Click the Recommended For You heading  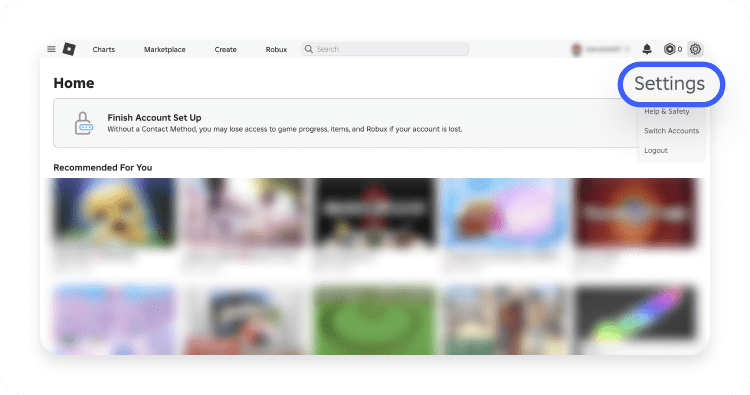(102, 167)
